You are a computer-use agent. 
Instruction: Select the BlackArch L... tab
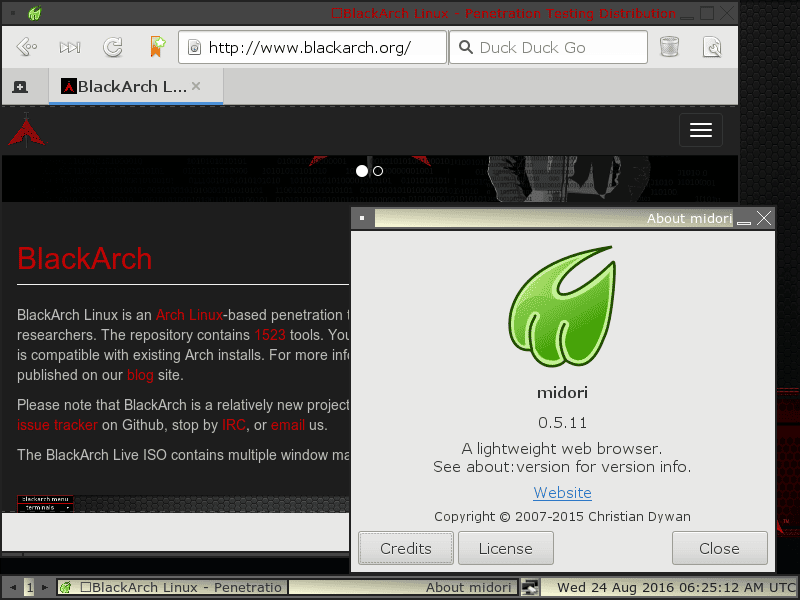136,87
